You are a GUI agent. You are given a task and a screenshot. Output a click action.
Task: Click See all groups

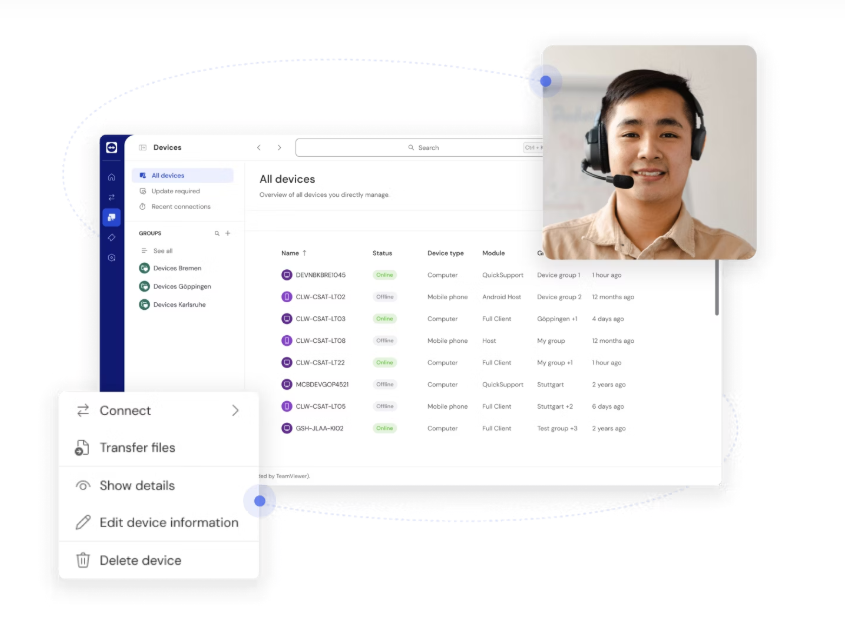(x=163, y=251)
